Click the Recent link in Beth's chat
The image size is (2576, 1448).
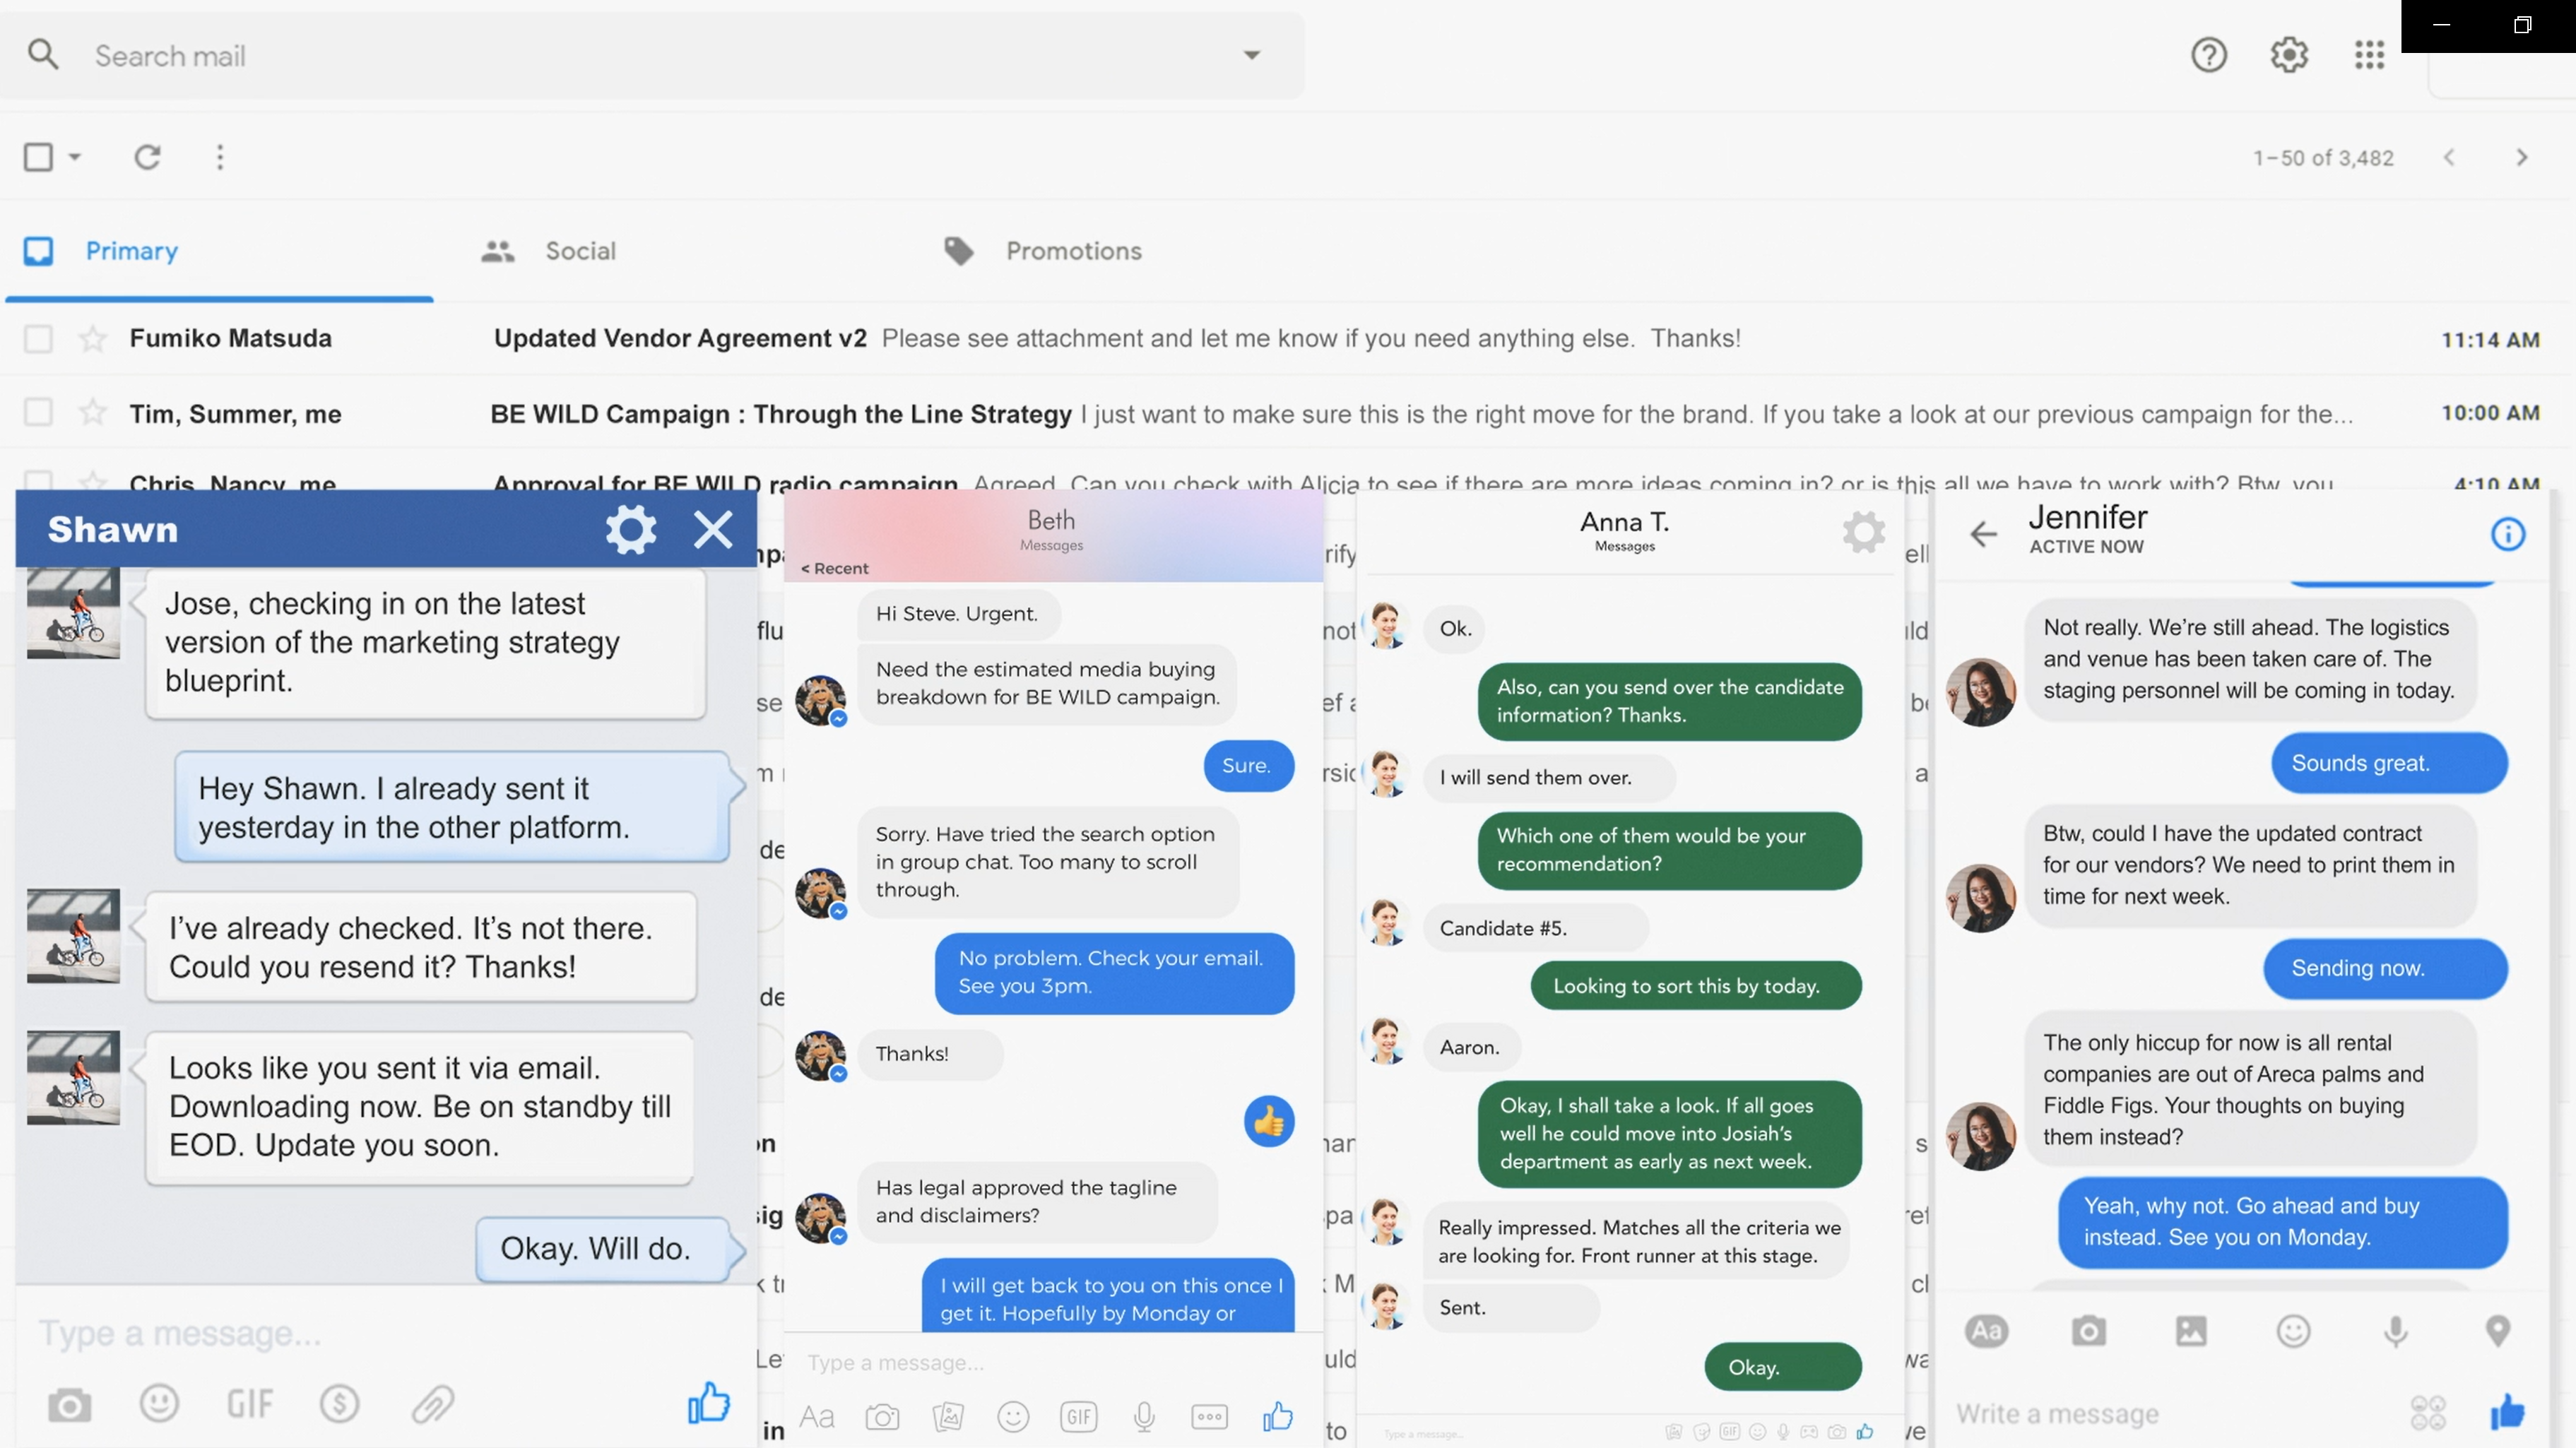click(835, 568)
